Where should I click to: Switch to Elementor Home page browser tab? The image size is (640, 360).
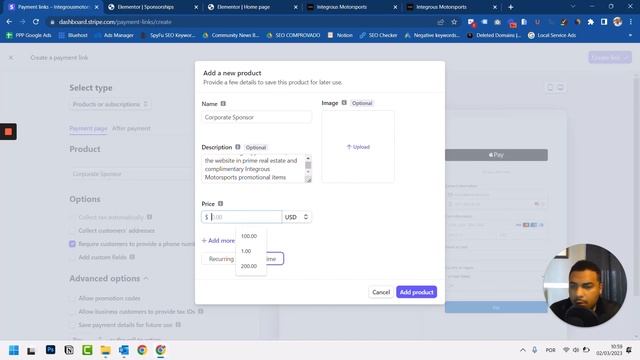243,7
